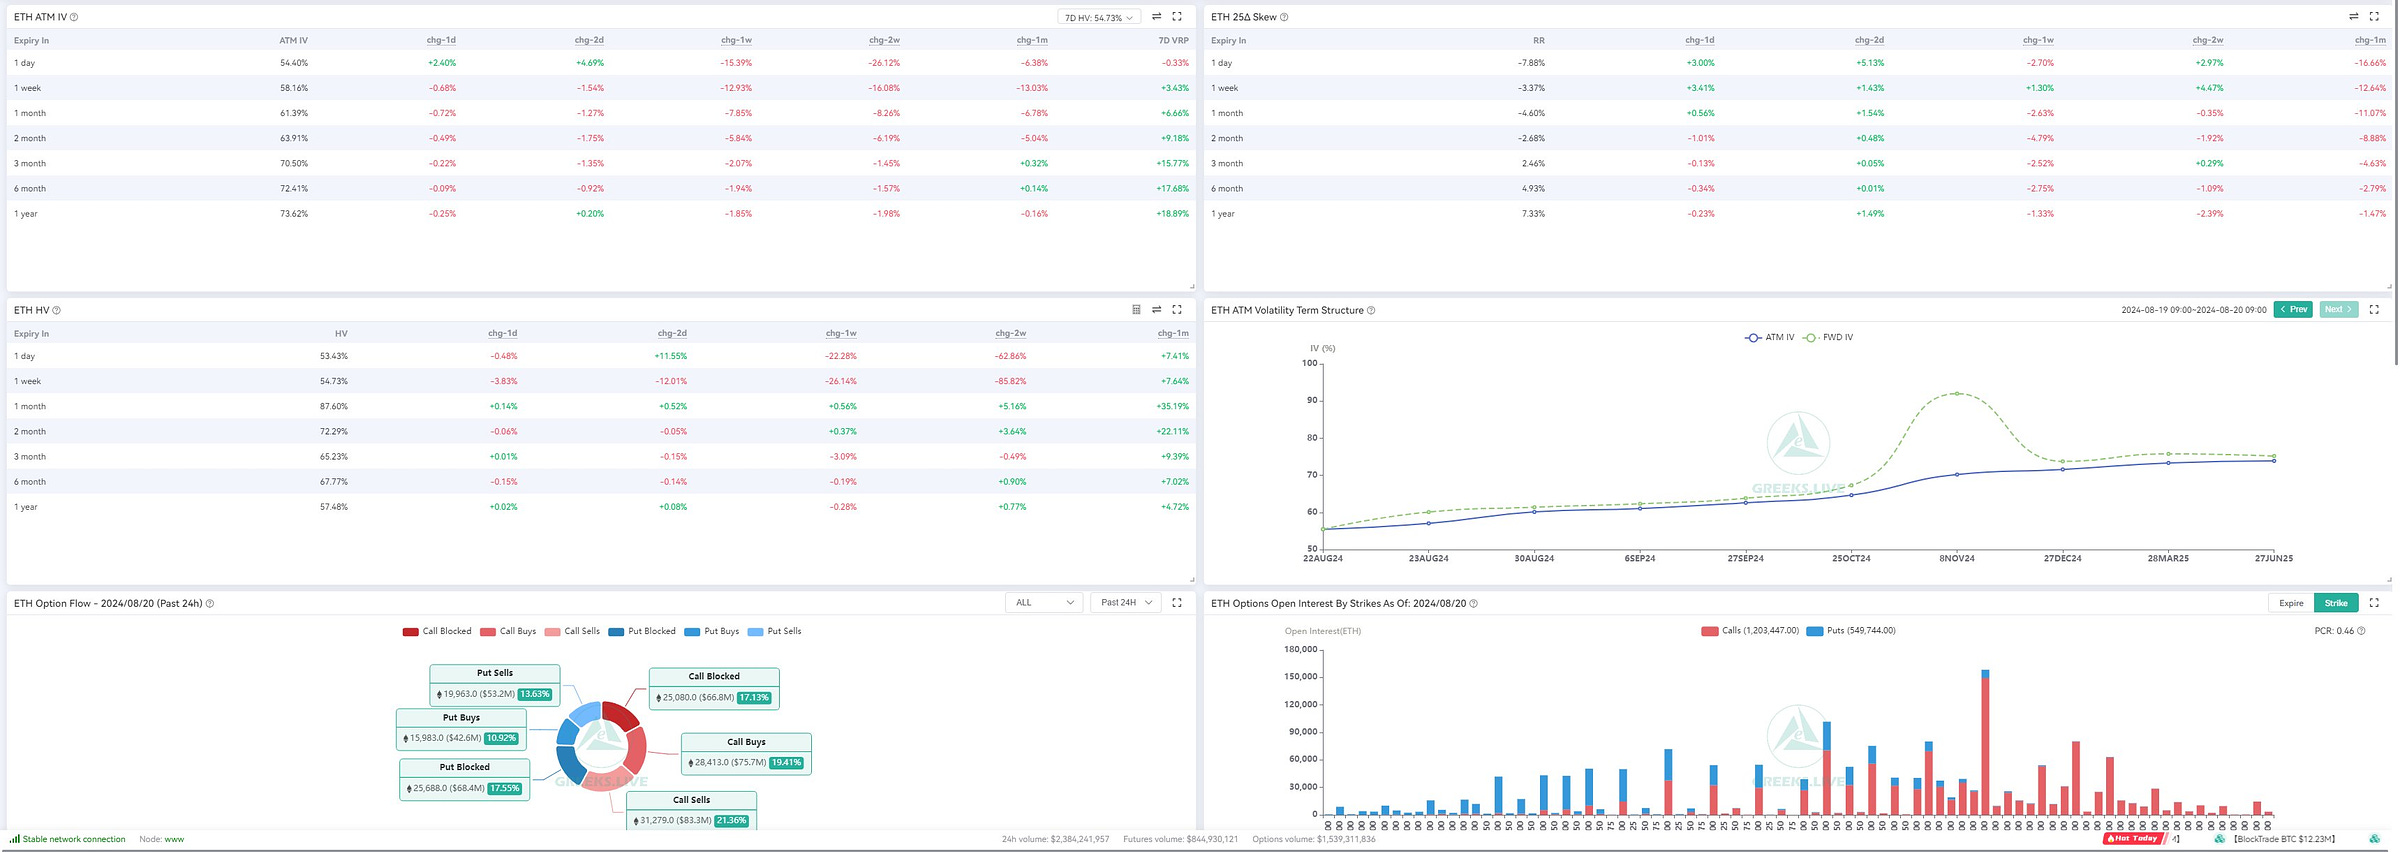Image resolution: width=2400 pixels, height=852 pixels.
Task: Expand ETH 25Δ Skew panel to fullscreen
Action: pos(2374,17)
